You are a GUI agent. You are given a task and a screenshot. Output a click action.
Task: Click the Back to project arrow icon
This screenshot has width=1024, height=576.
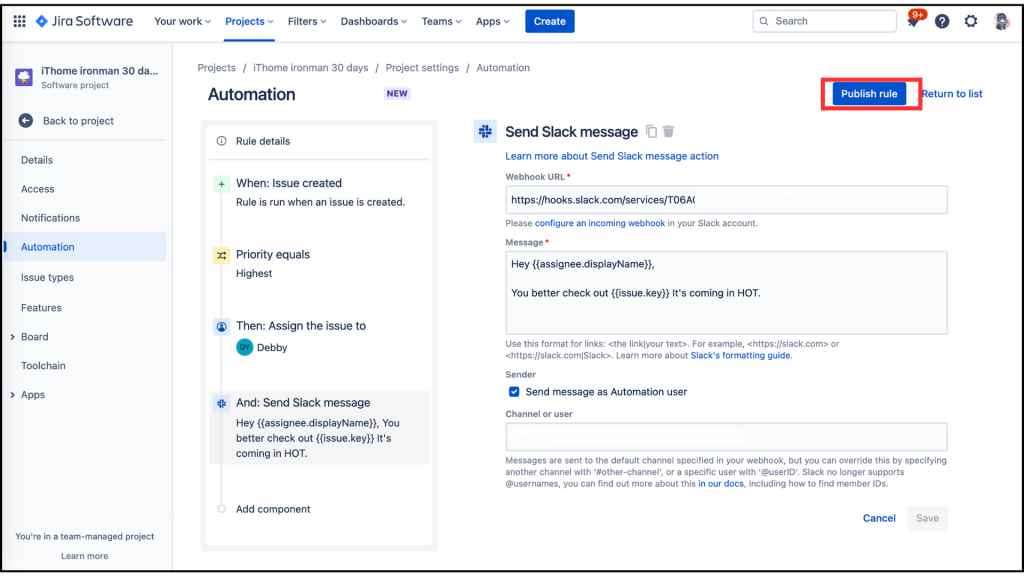pyautogui.click(x=25, y=121)
